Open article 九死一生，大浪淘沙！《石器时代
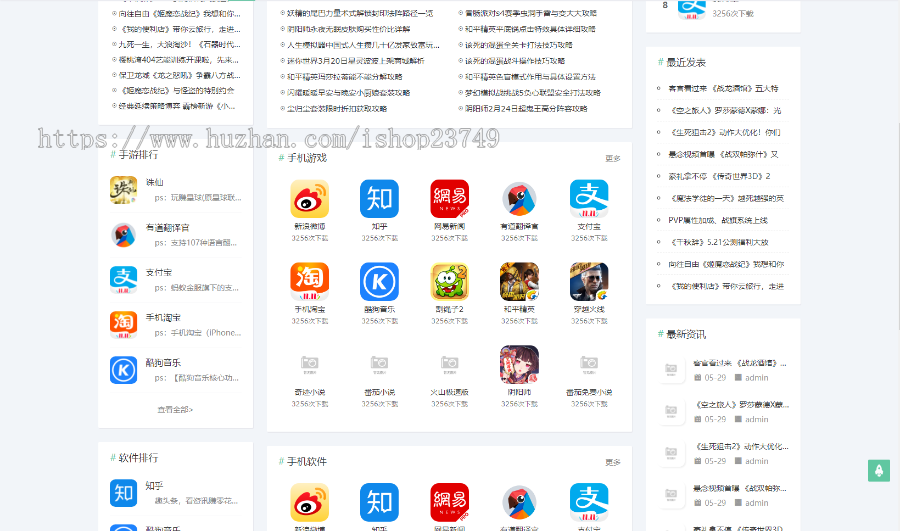 coord(180,44)
